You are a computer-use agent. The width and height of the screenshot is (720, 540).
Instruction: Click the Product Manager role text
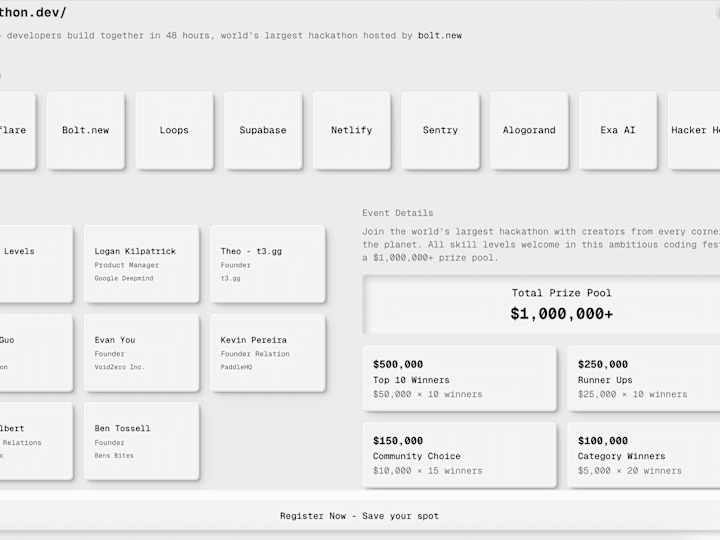click(x=127, y=265)
